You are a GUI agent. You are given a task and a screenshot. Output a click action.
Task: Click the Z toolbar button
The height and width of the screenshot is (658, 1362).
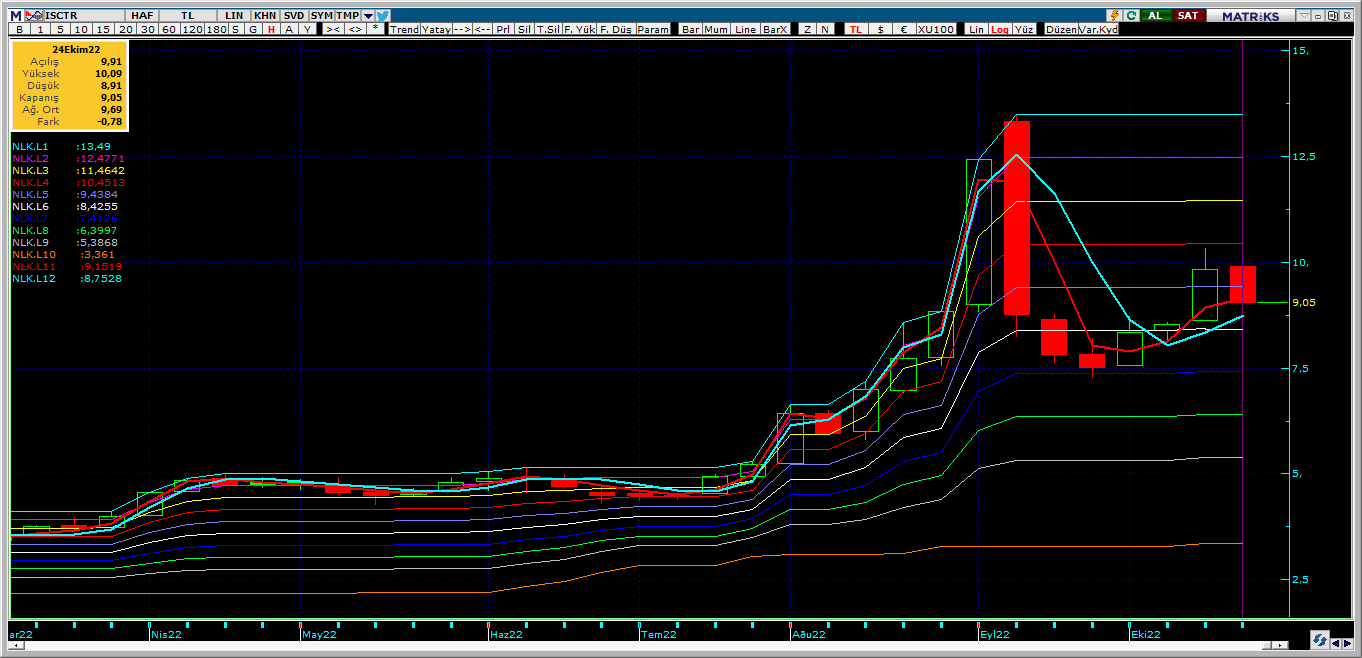tap(807, 29)
